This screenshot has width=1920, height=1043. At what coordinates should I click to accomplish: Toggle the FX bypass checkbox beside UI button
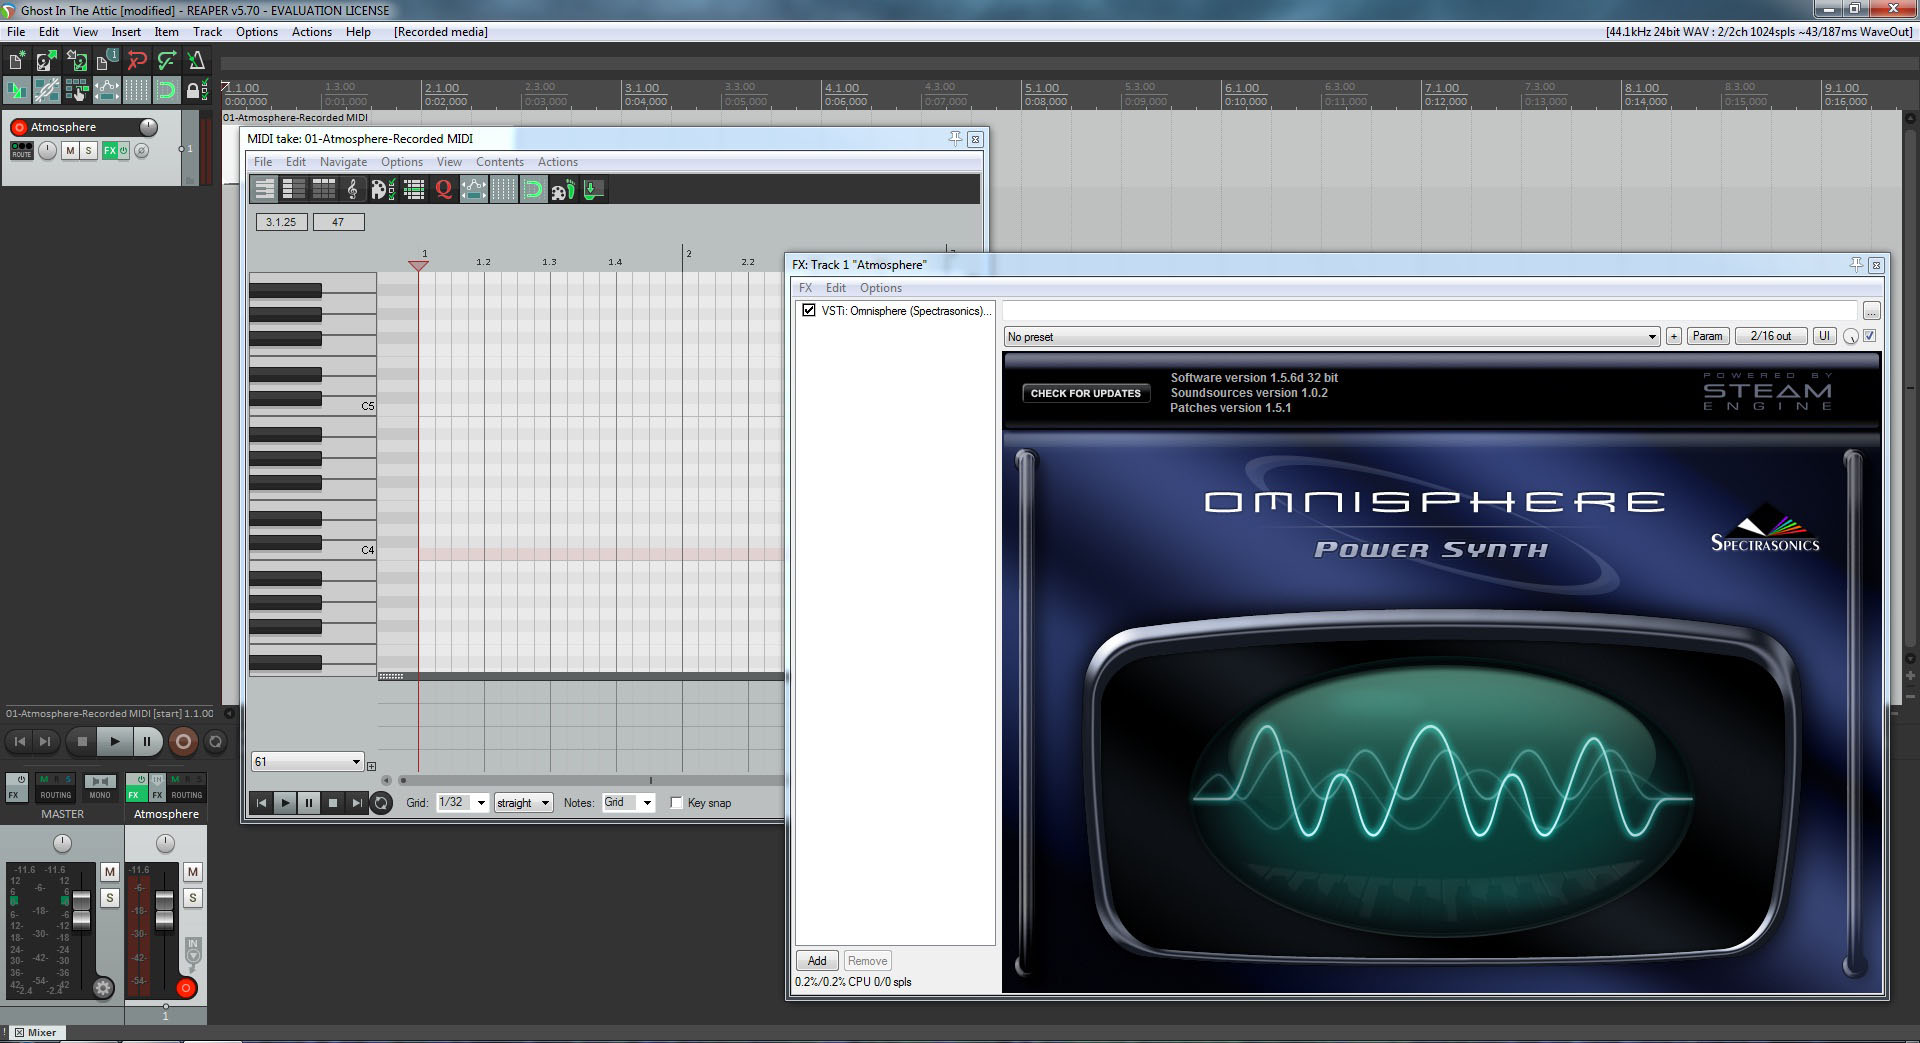pos(1870,336)
